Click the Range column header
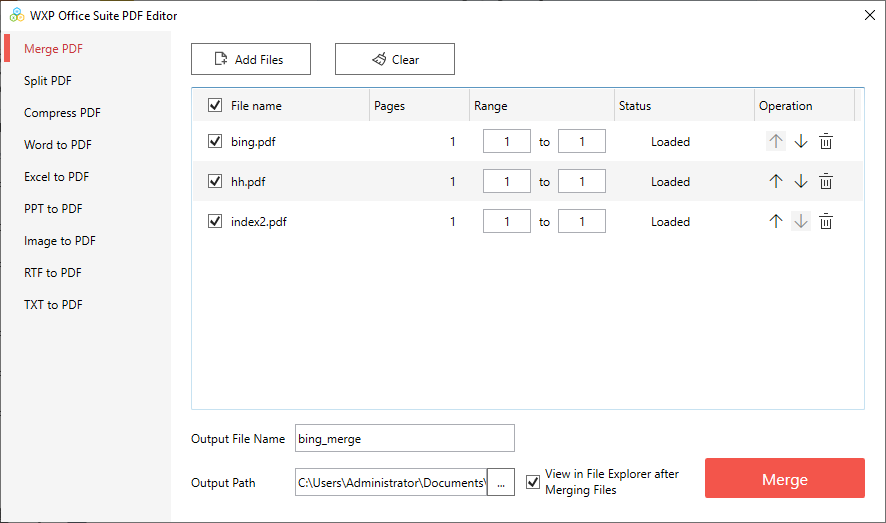Image resolution: width=886 pixels, height=523 pixels. point(542,106)
